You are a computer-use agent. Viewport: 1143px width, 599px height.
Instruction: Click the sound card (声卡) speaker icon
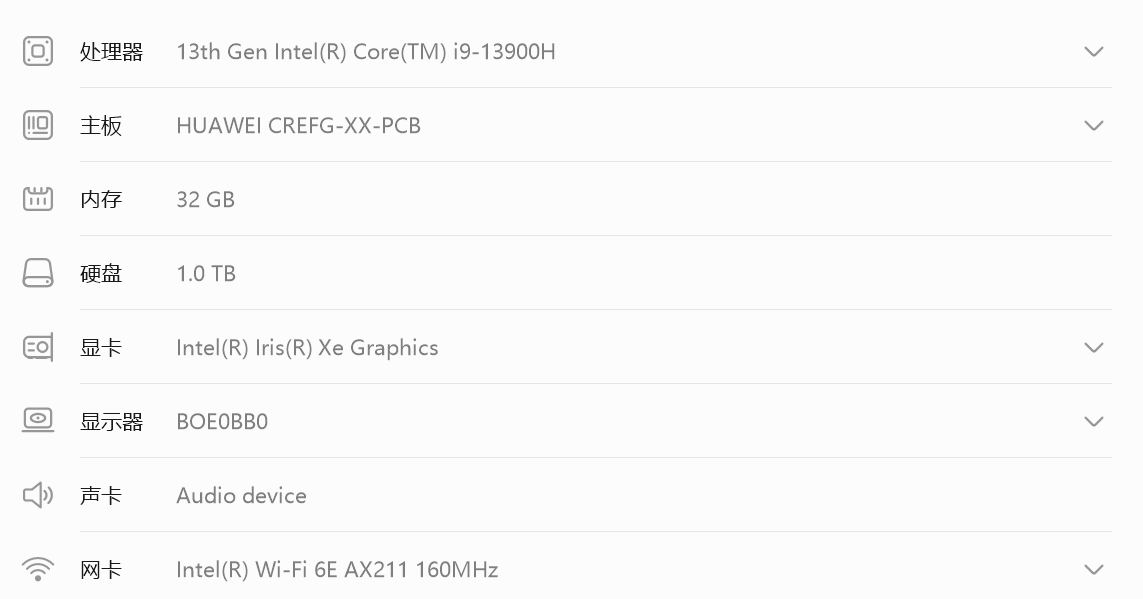tap(38, 495)
